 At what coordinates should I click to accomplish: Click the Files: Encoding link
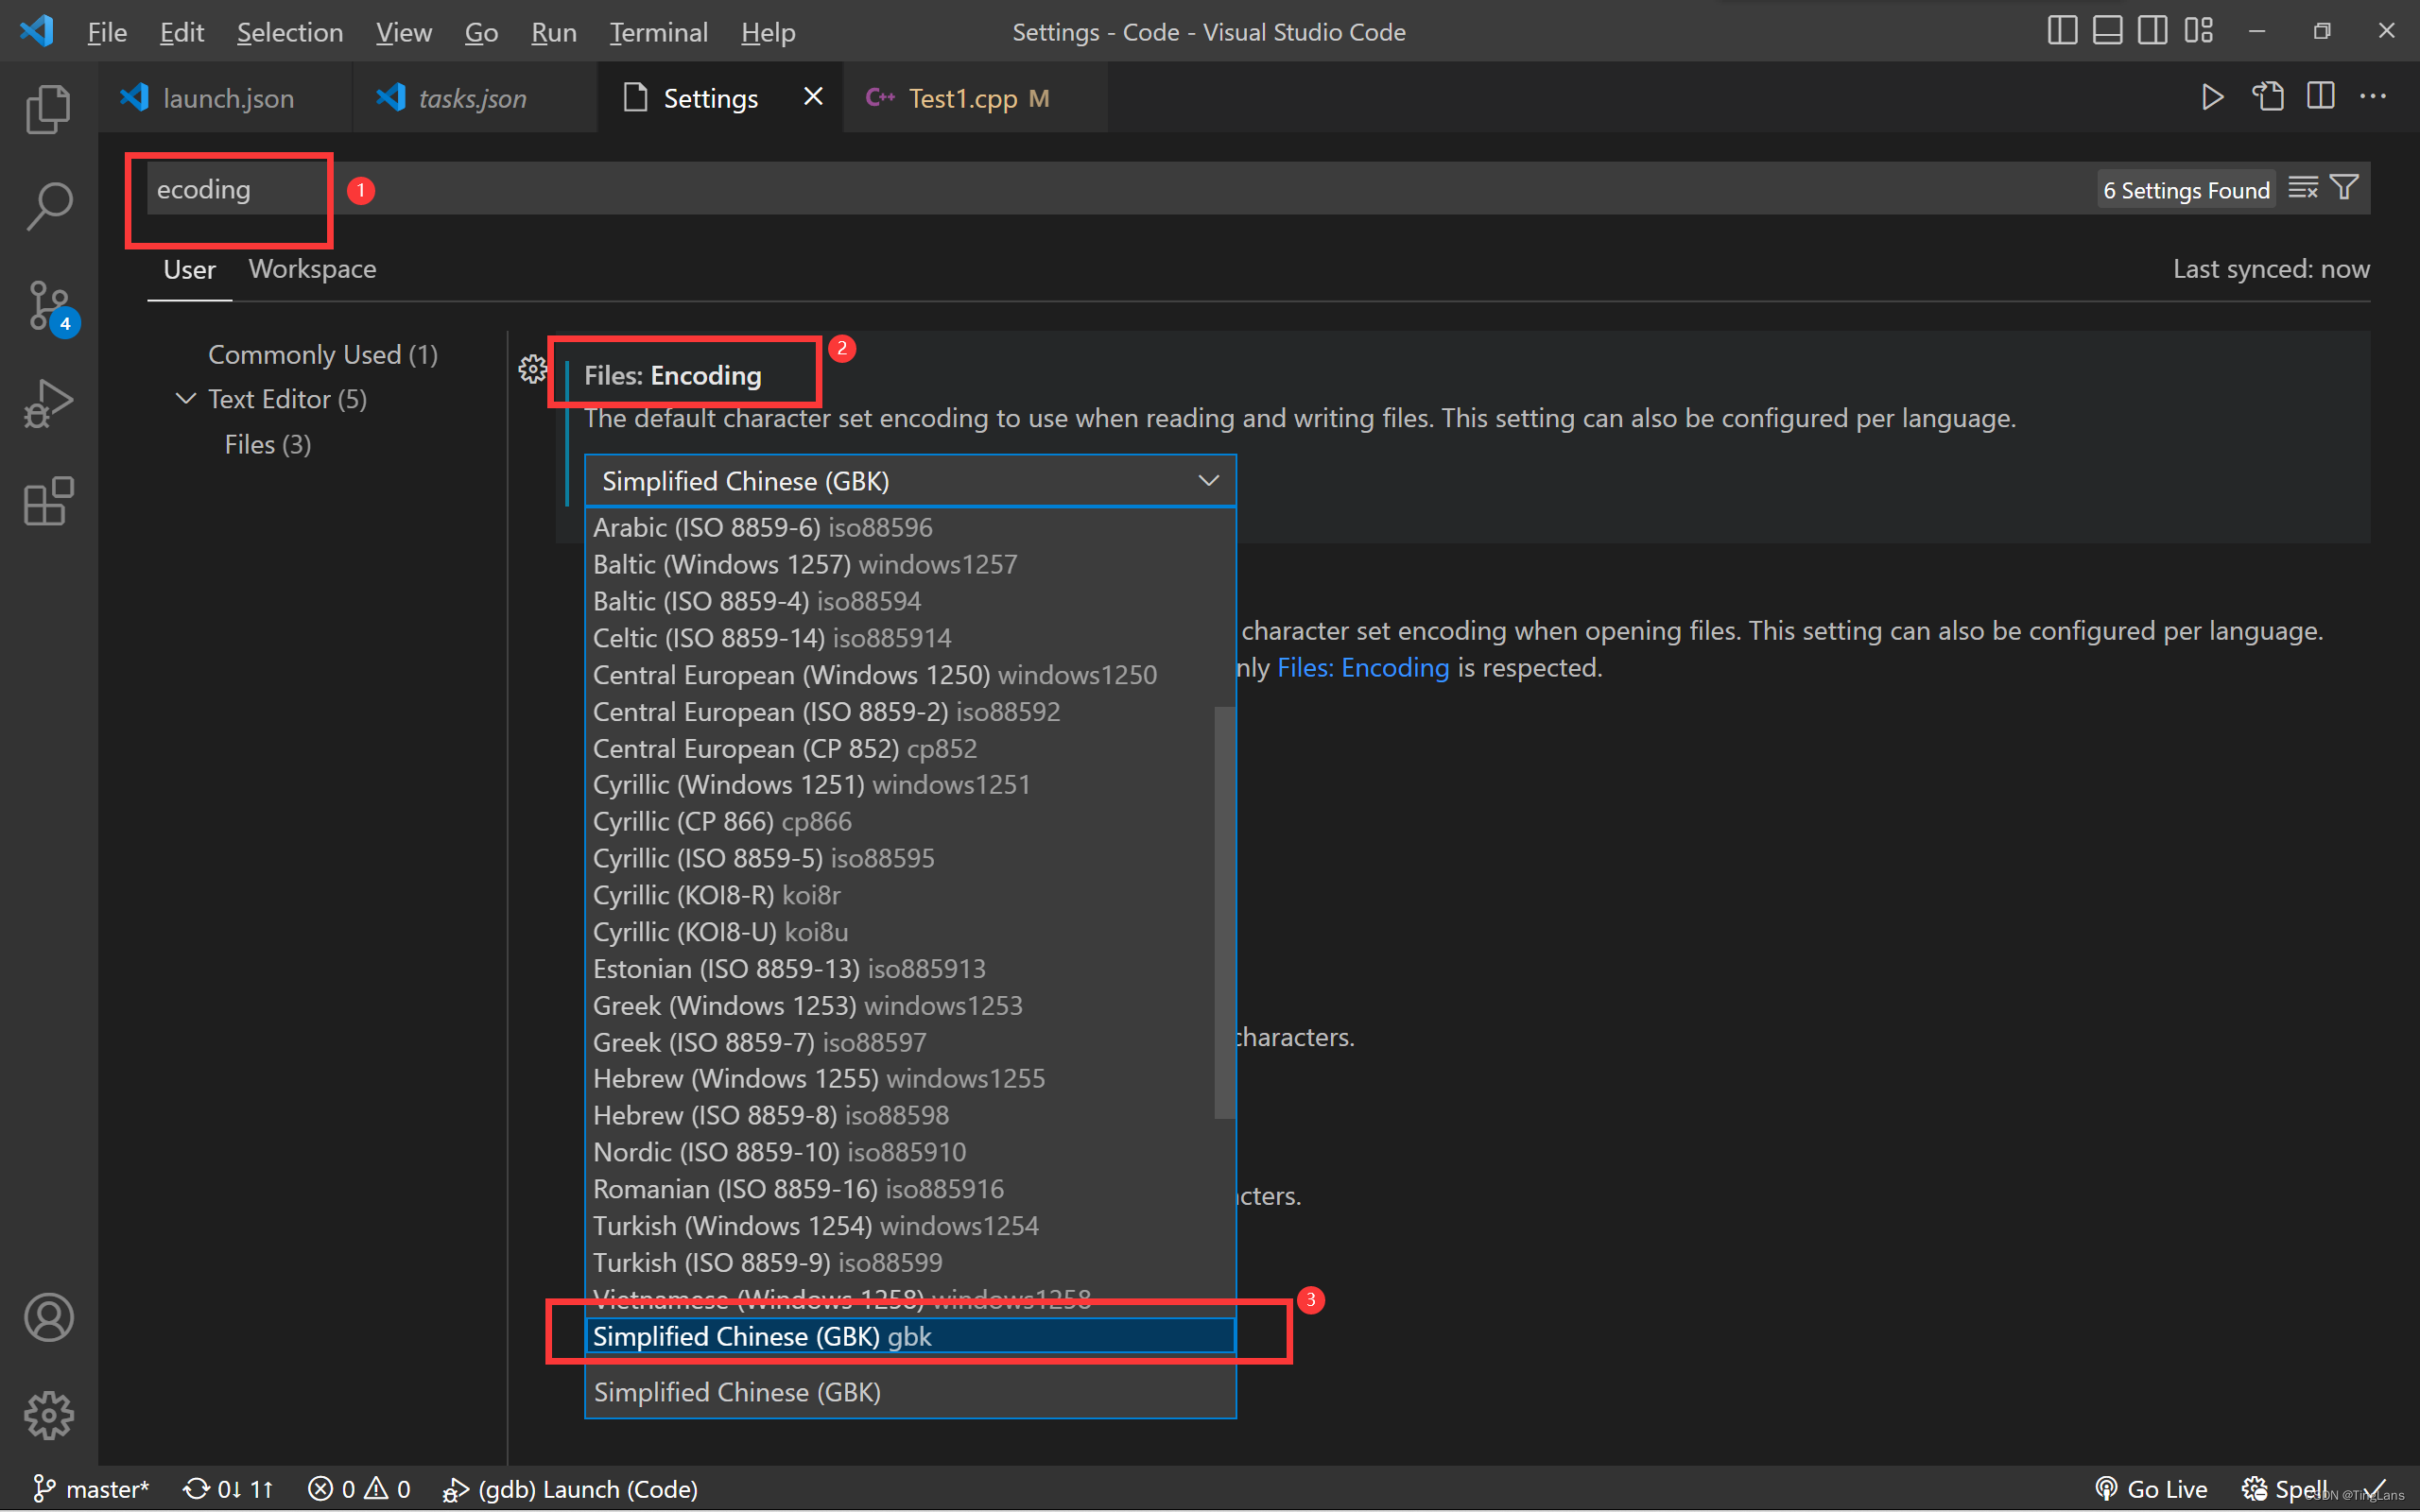coord(1363,667)
